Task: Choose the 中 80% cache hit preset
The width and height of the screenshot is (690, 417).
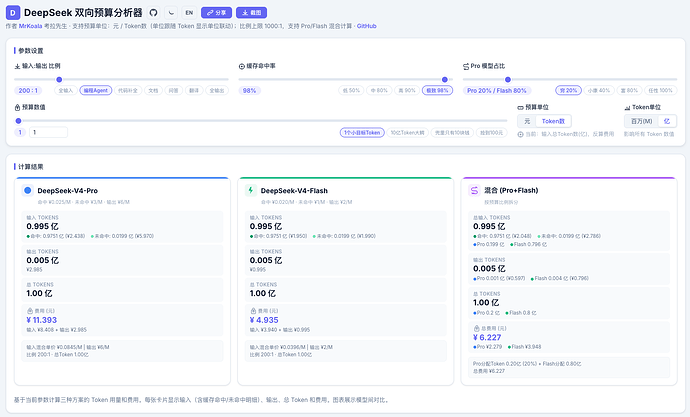Action: (x=379, y=91)
